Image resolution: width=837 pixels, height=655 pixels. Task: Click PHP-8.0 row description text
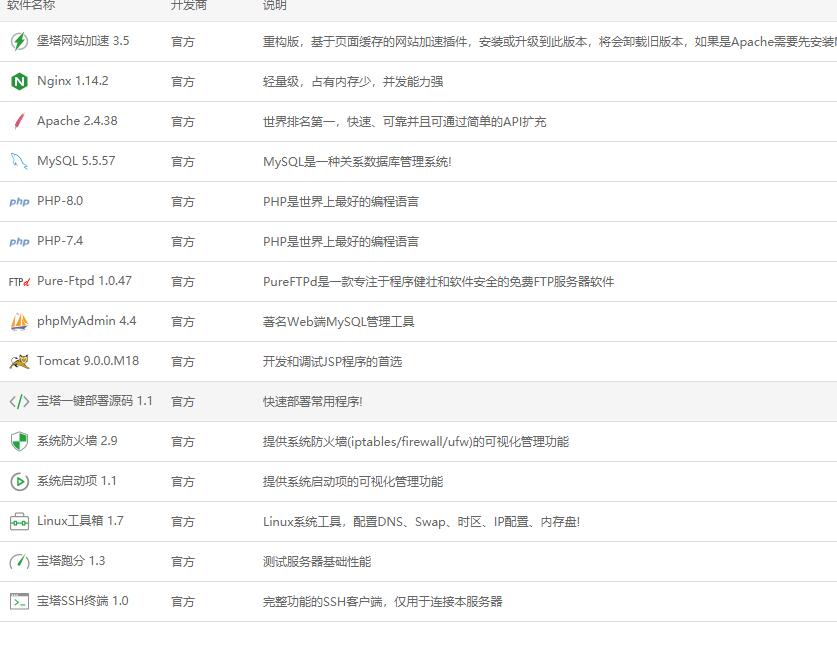(341, 202)
